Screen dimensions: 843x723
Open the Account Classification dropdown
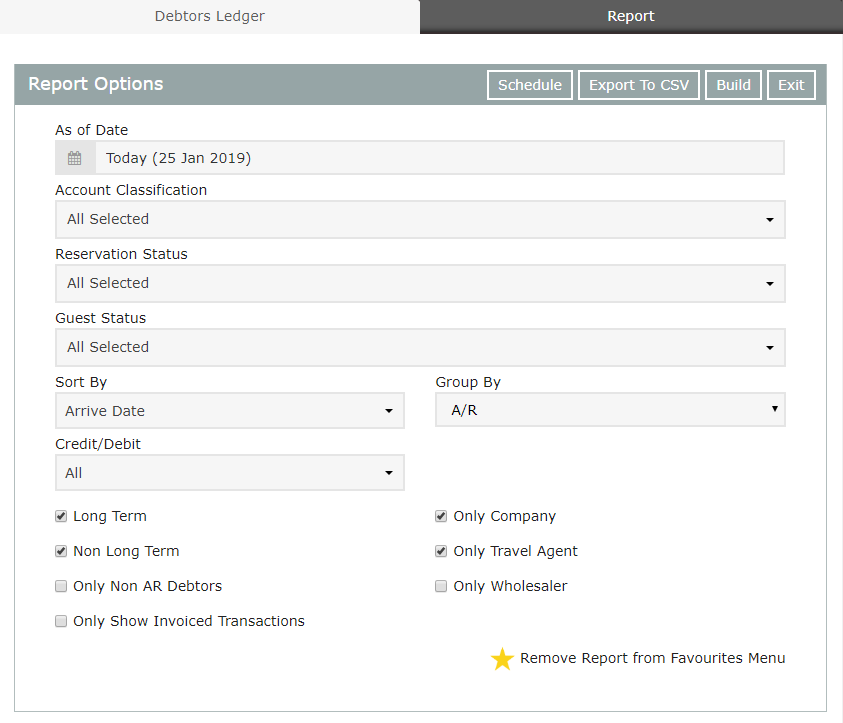click(420, 219)
